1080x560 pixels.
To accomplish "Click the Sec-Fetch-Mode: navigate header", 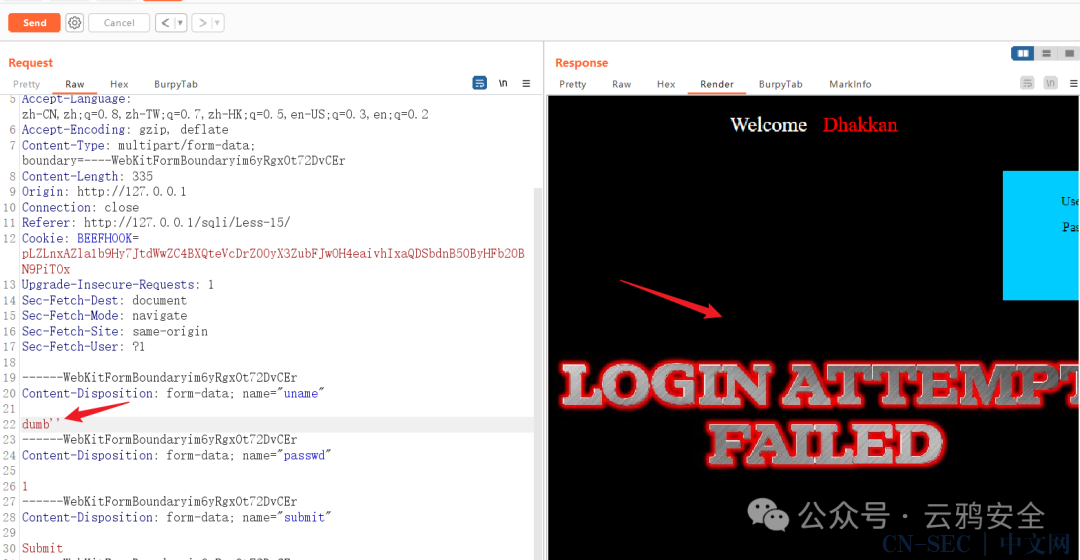I will (104, 315).
